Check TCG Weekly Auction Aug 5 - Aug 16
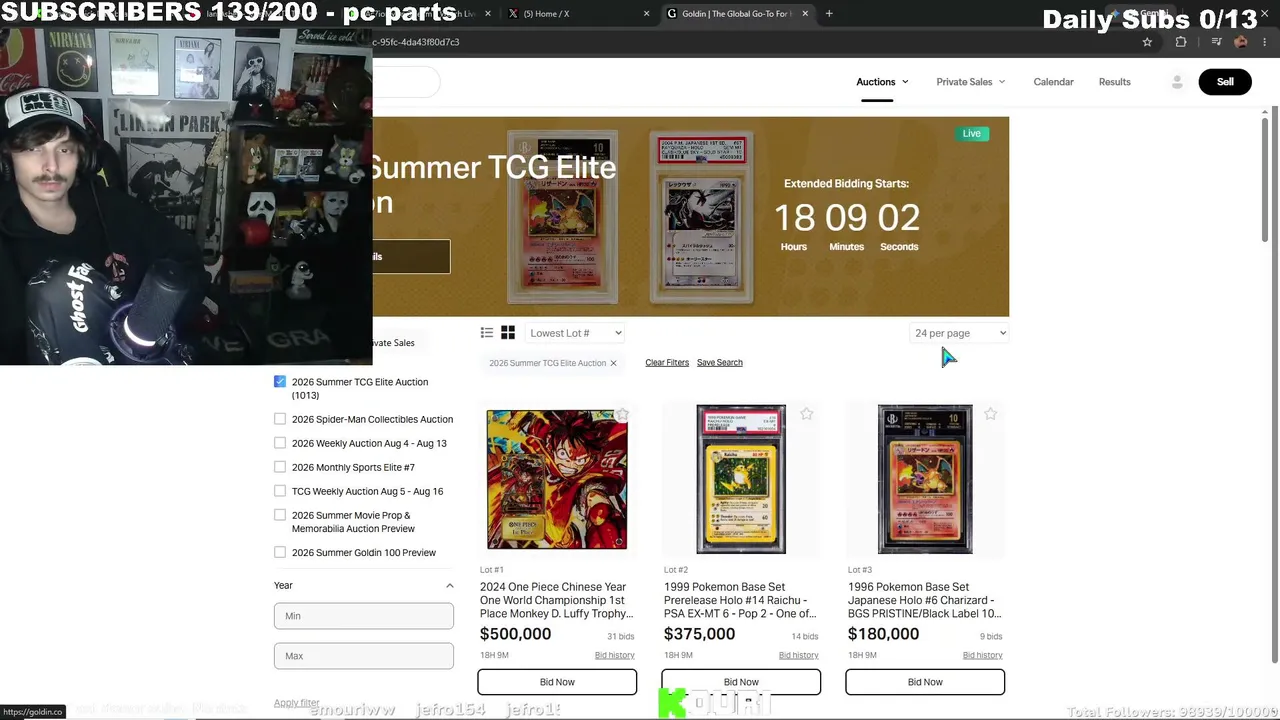 point(280,491)
